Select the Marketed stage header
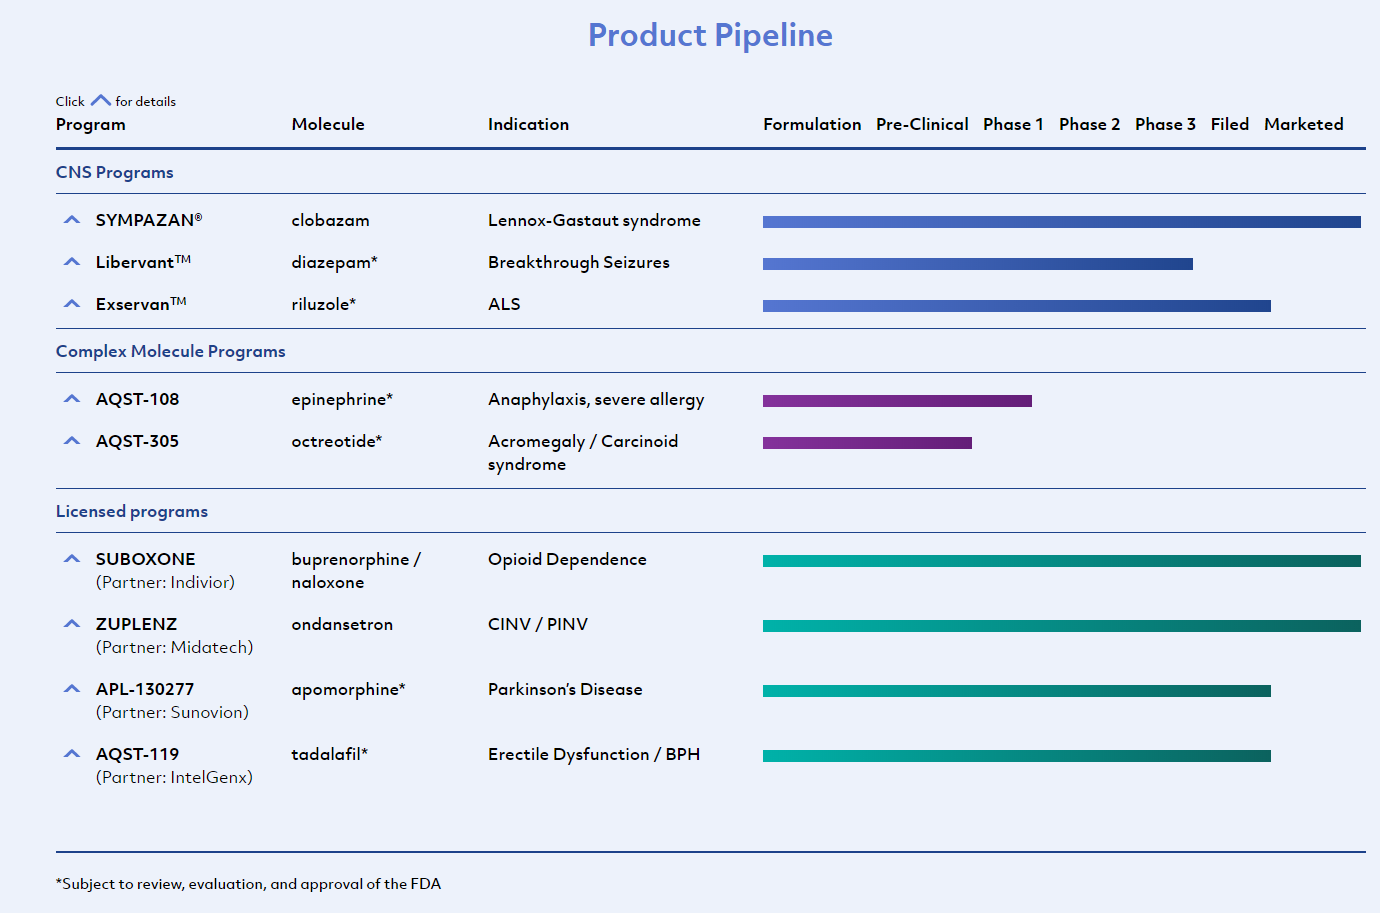1380x913 pixels. 1304,124
